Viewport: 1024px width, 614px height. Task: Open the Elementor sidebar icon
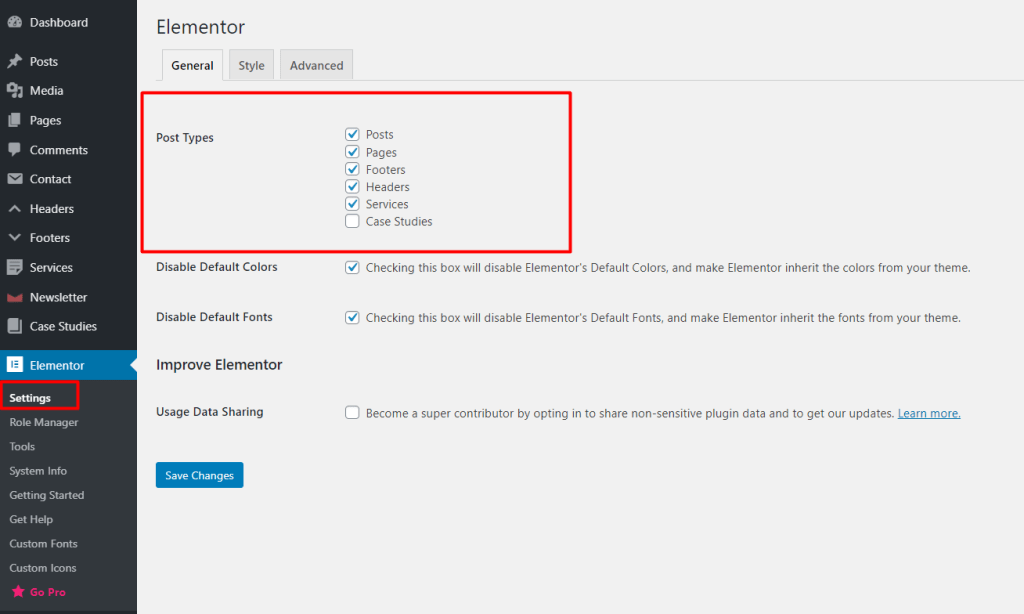14,364
